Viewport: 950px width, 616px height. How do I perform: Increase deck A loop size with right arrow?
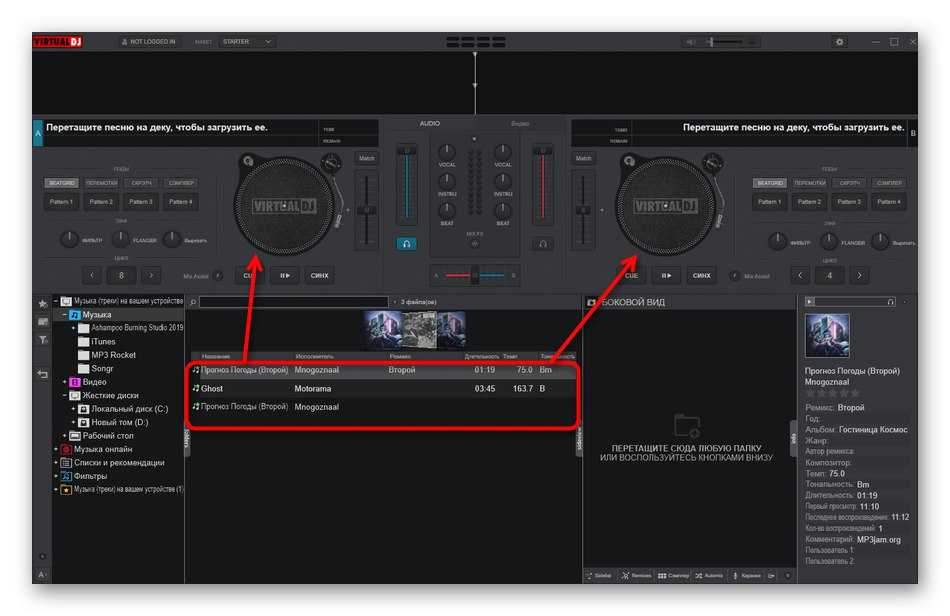[x=151, y=276]
